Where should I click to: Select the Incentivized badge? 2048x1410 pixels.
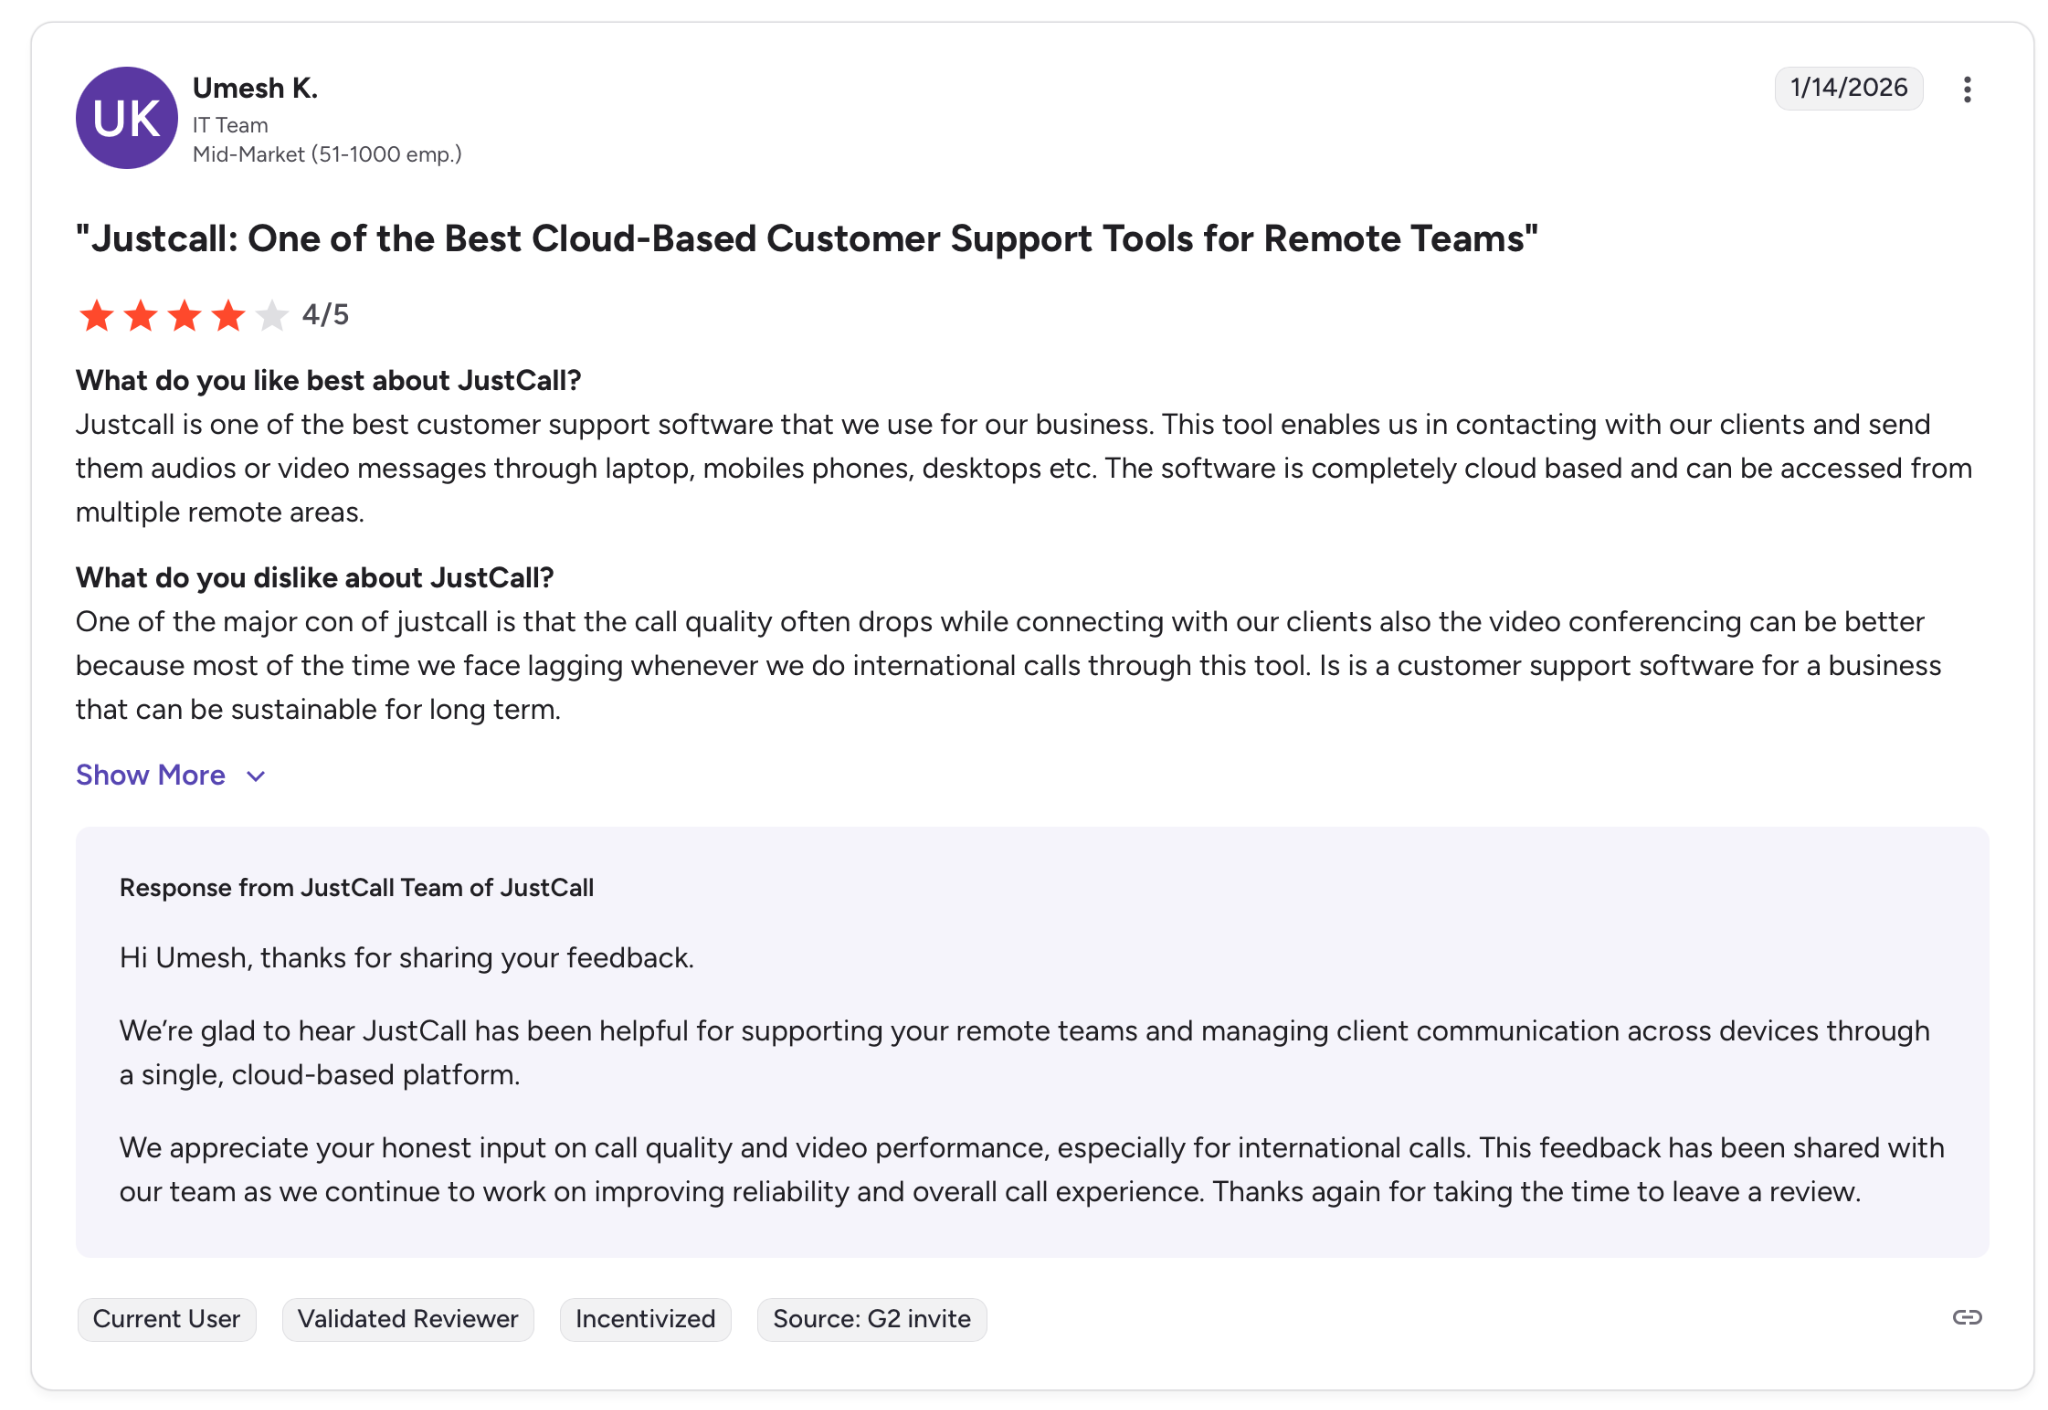click(x=645, y=1319)
